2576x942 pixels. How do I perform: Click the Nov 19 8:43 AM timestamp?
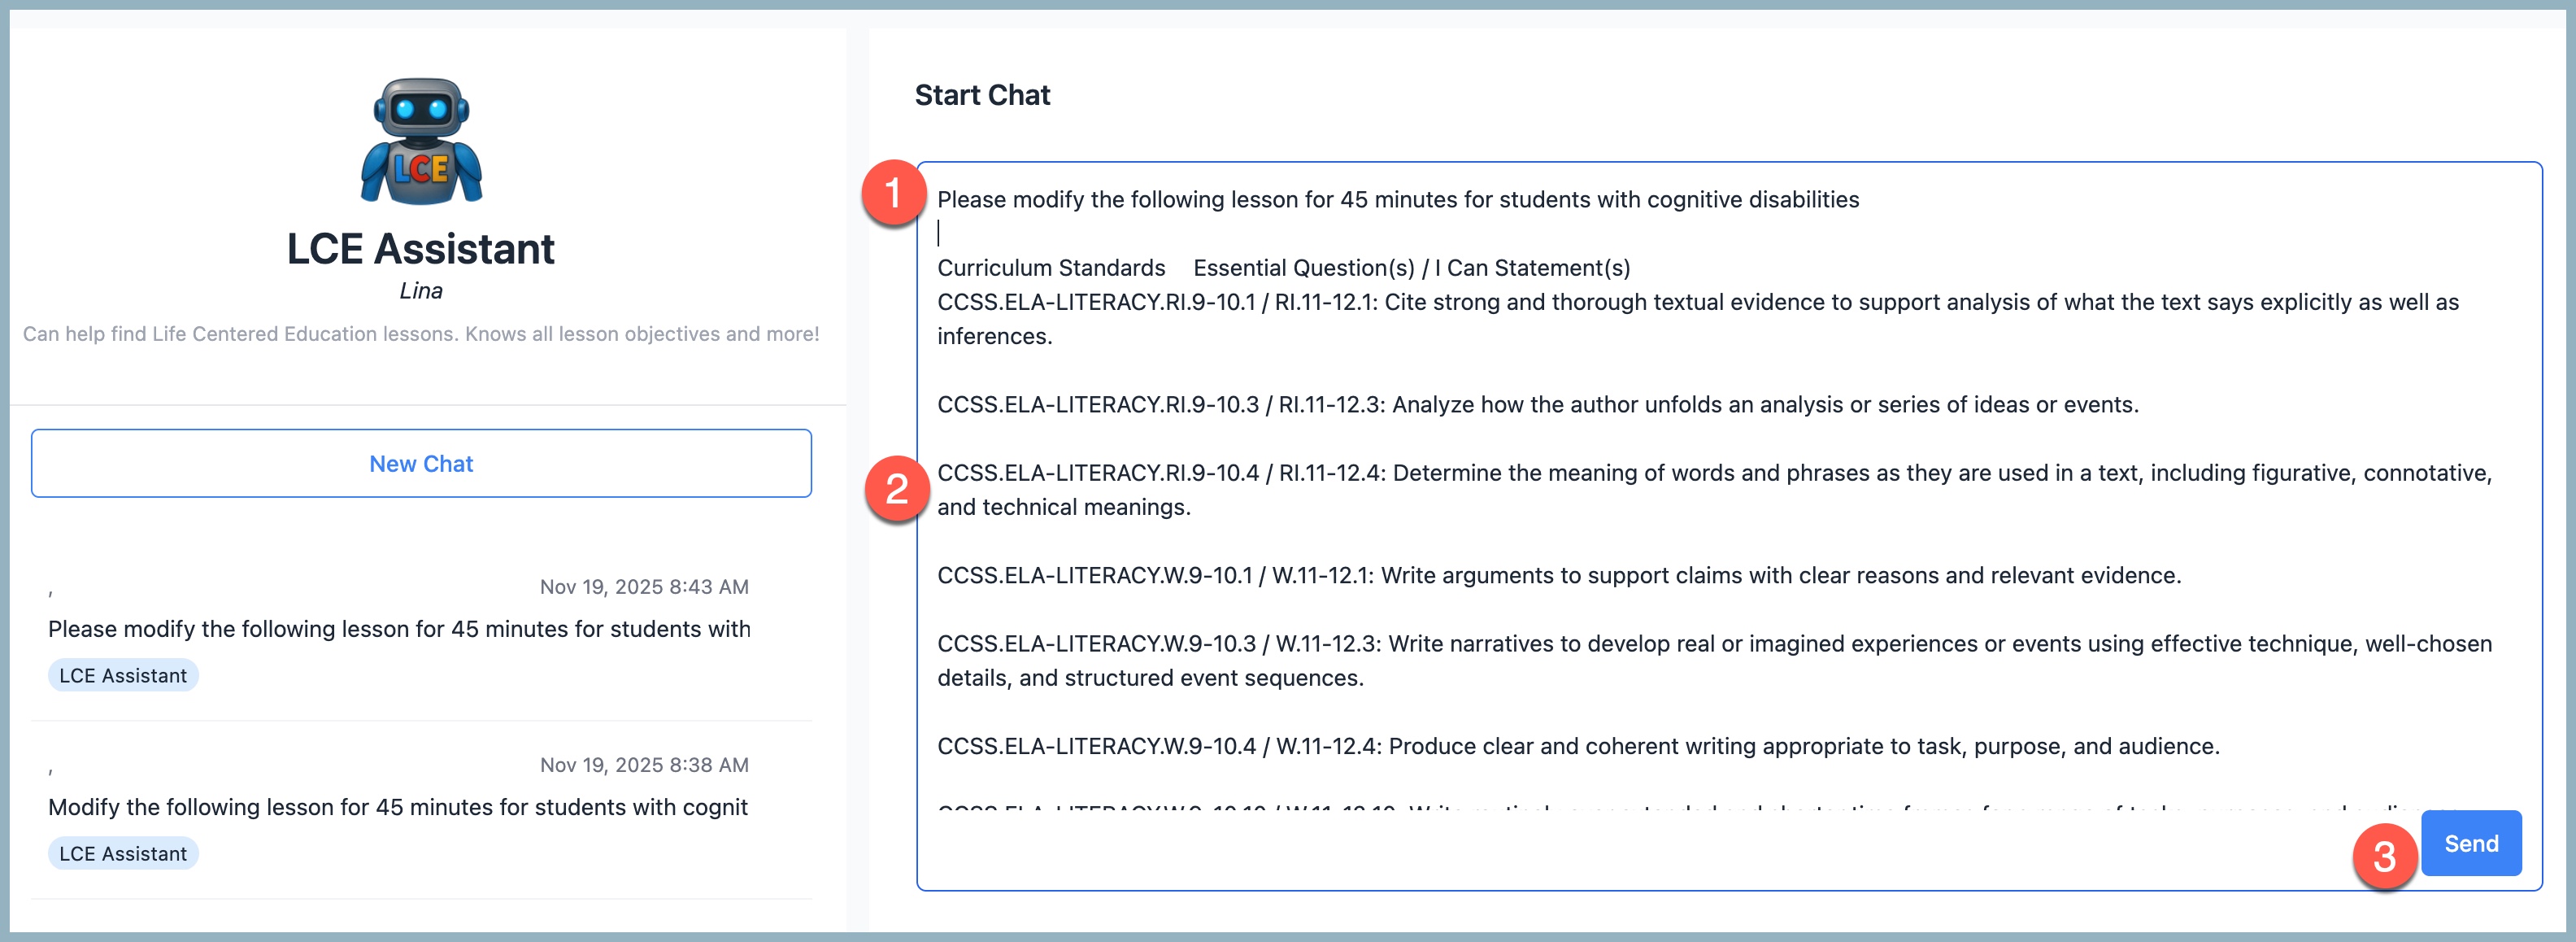tap(644, 587)
